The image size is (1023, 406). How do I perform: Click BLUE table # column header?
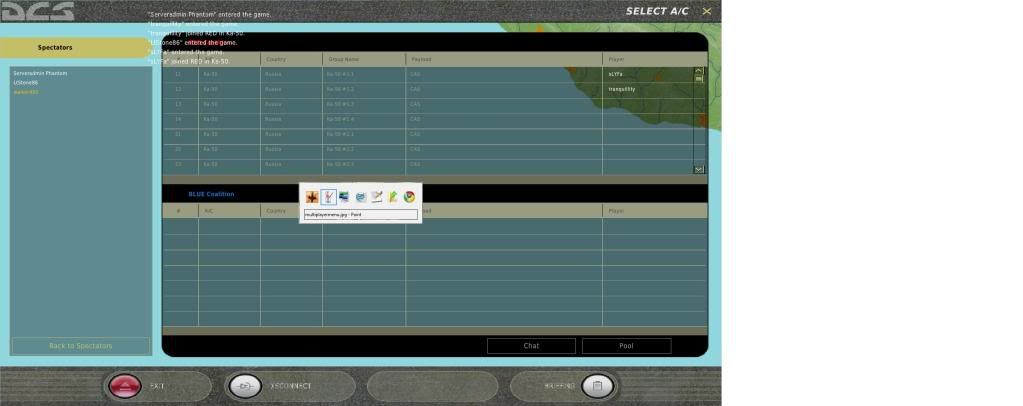coord(180,211)
